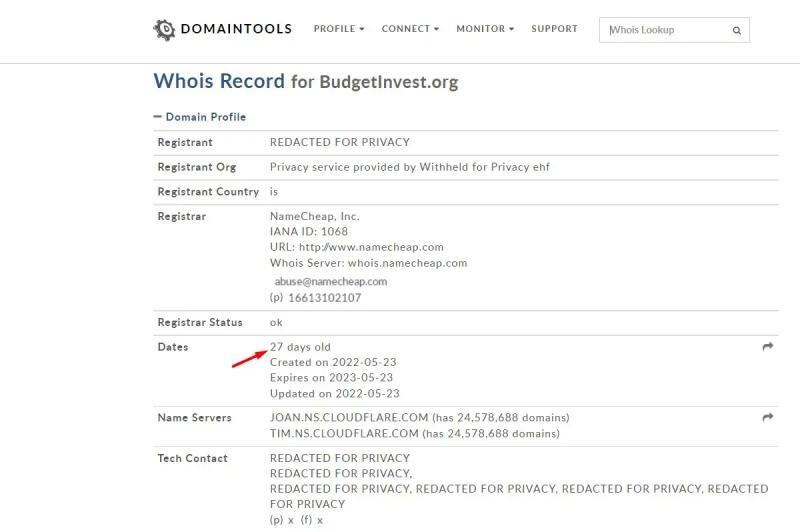
Task: Select the Registrant 'REDACTED FOR PRIVACY' value
Action: click(340, 142)
